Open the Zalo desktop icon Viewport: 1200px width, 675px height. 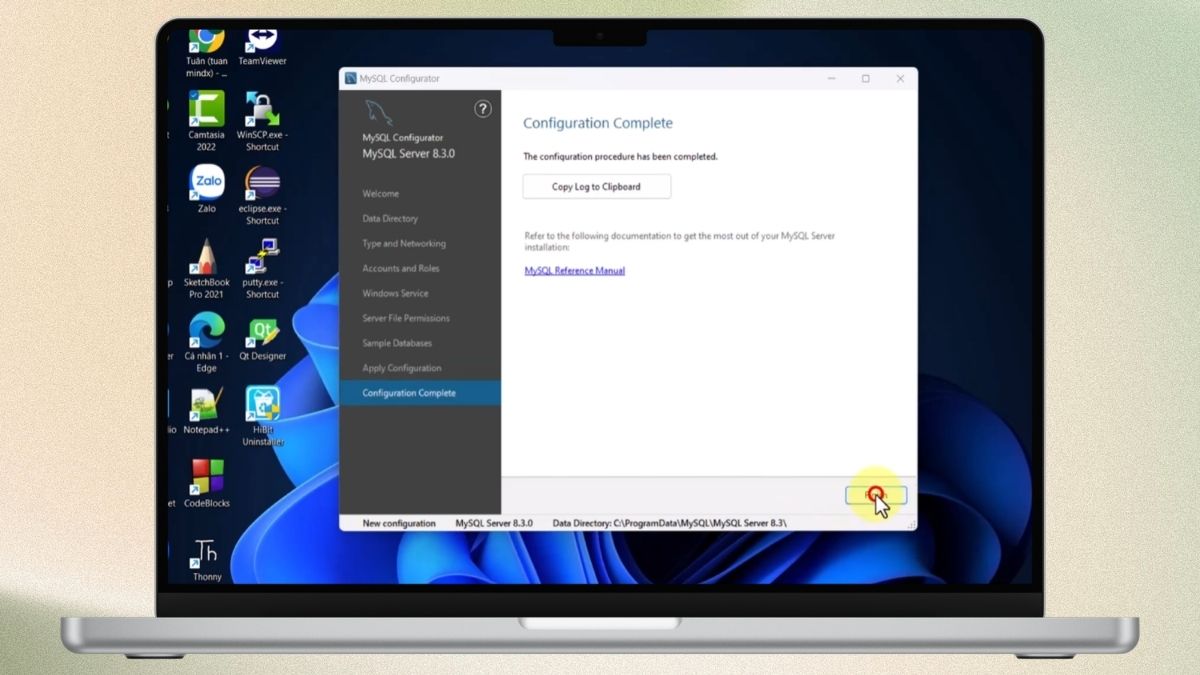pyautogui.click(x=206, y=182)
